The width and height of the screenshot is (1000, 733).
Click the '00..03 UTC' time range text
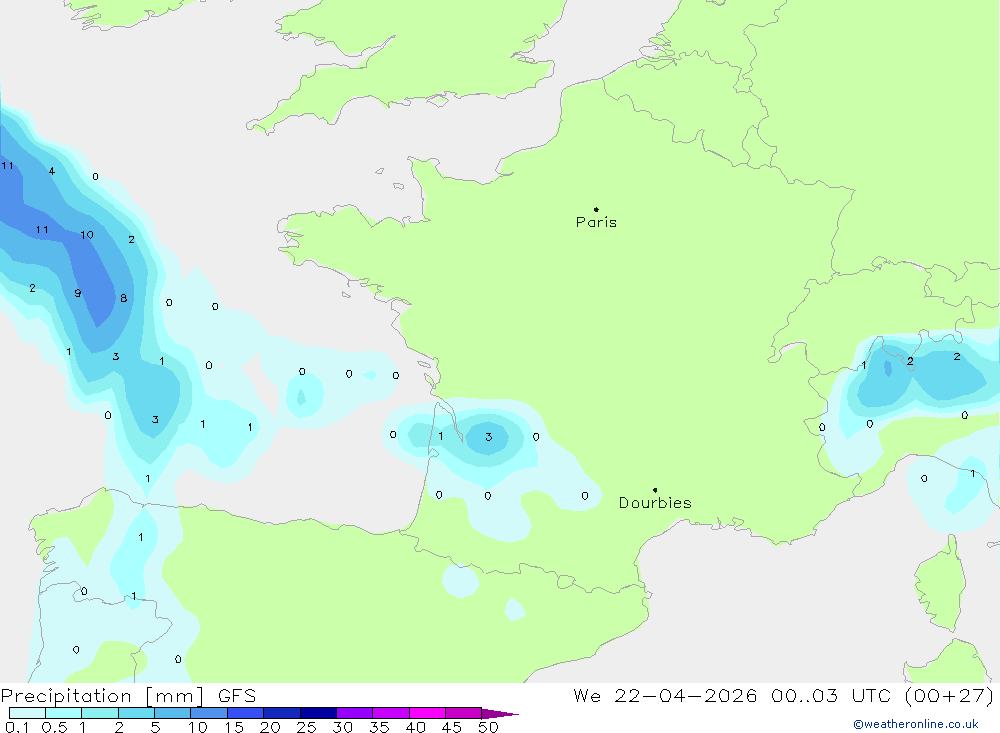pos(831,696)
